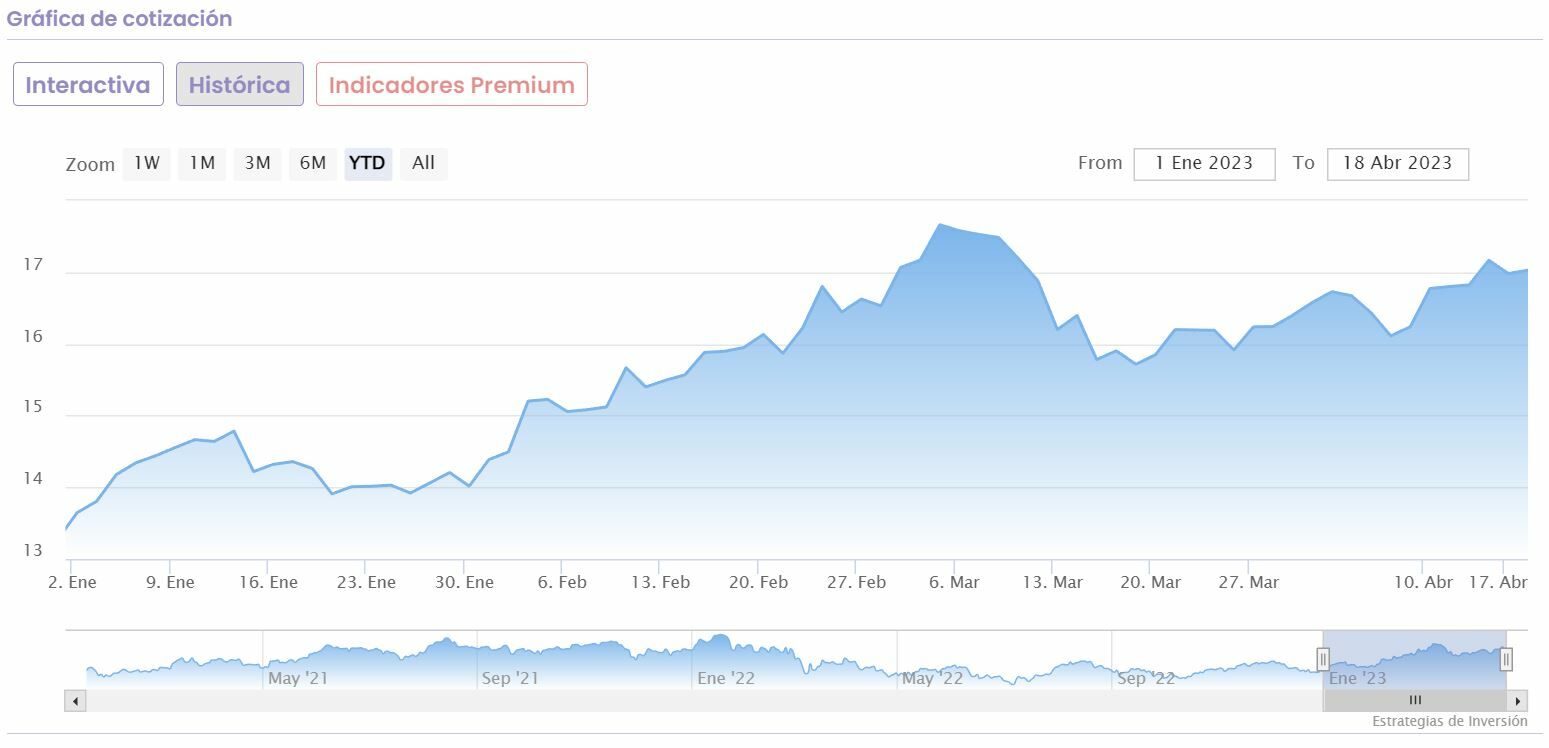Open the Estrategias de Inversión credit link

1449,721
